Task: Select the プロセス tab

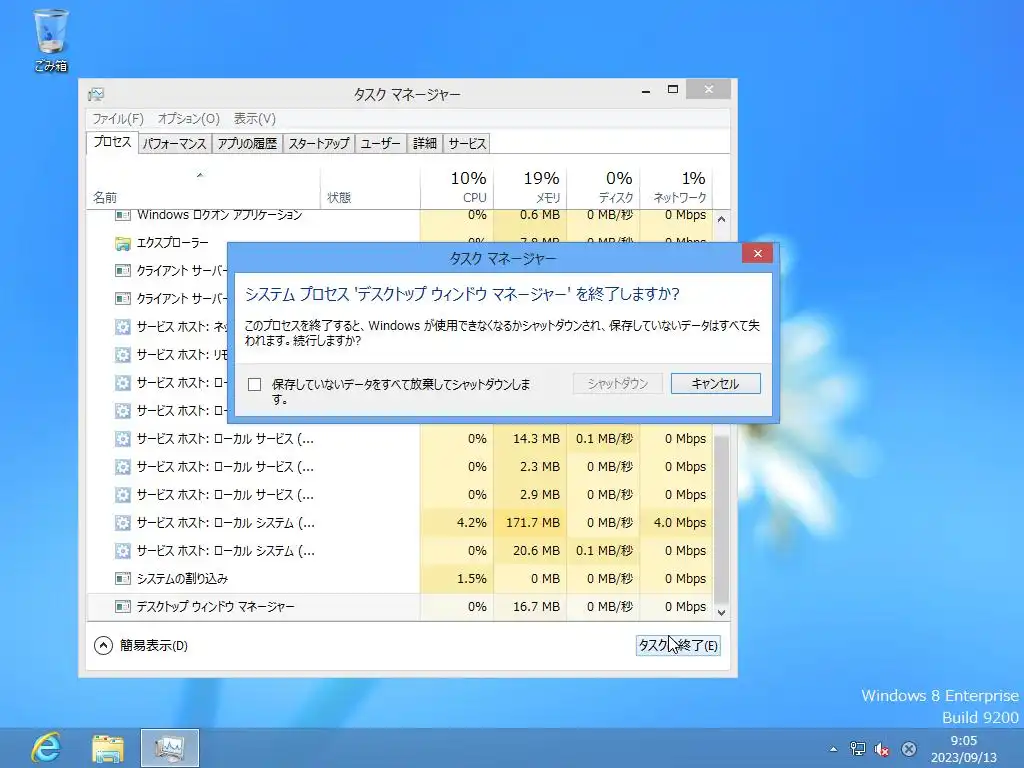Action: 112,142
